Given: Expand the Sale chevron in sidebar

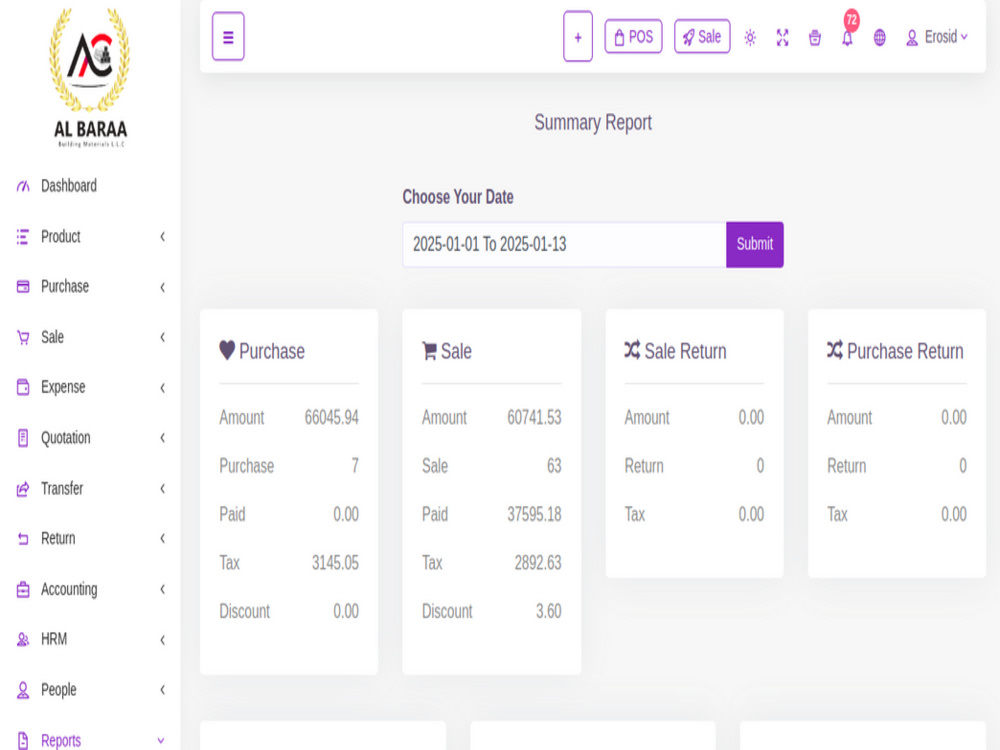Looking at the screenshot, I should click(x=163, y=337).
